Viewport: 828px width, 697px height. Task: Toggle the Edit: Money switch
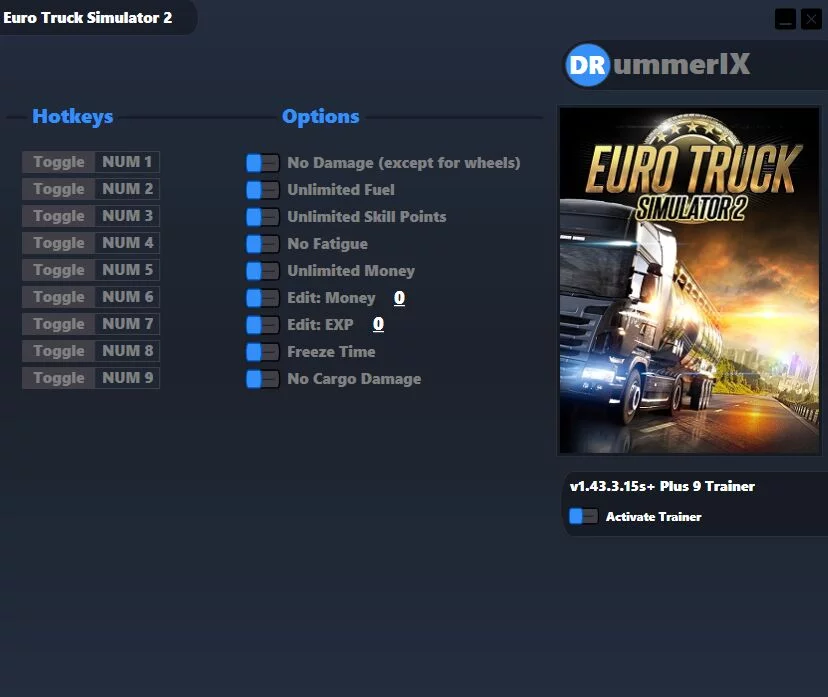point(262,298)
